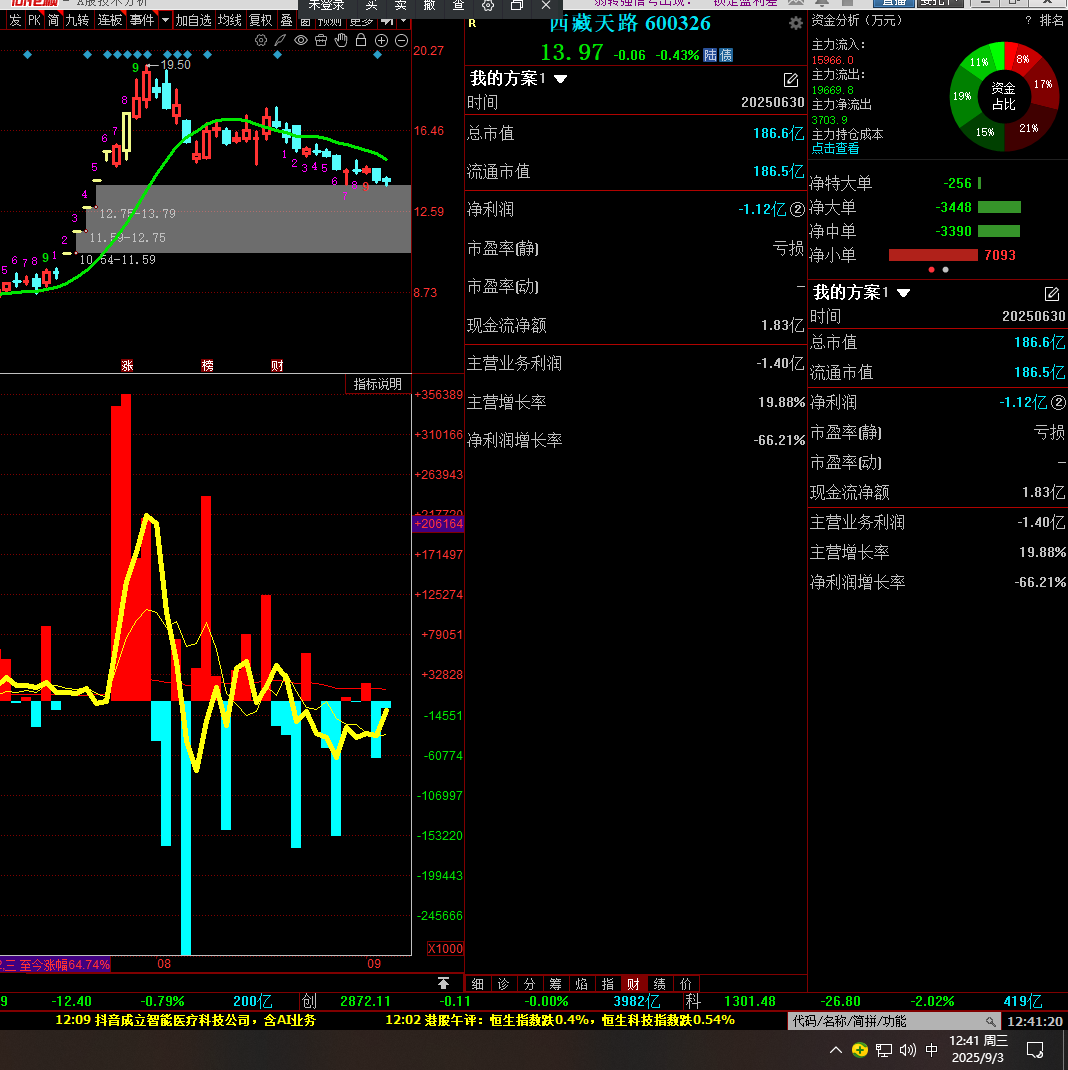Open 复权 adjustment option
This screenshot has height=1070, width=1068.
(x=261, y=20)
